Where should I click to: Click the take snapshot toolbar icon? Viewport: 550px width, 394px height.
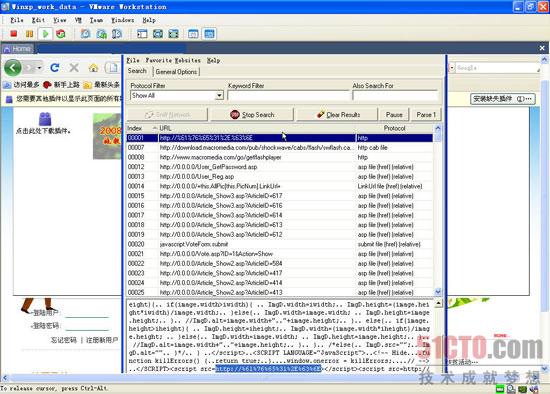pyautogui.click(x=86, y=34)
